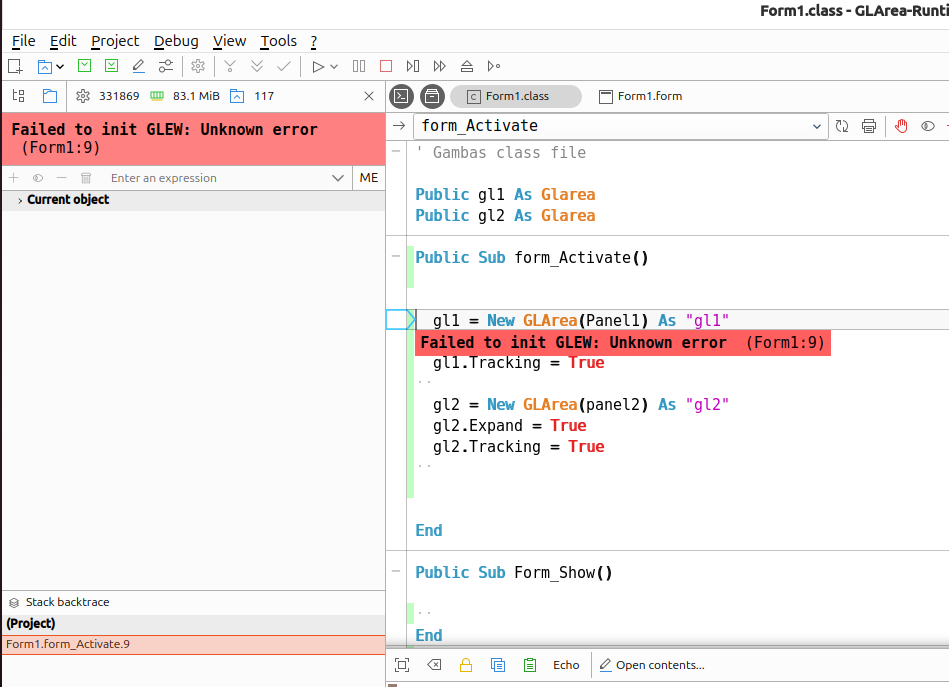The width and height of the screenshot is (949, 687).
Task: Click the pencil edit icon in main toolbar
Action: 139,66
